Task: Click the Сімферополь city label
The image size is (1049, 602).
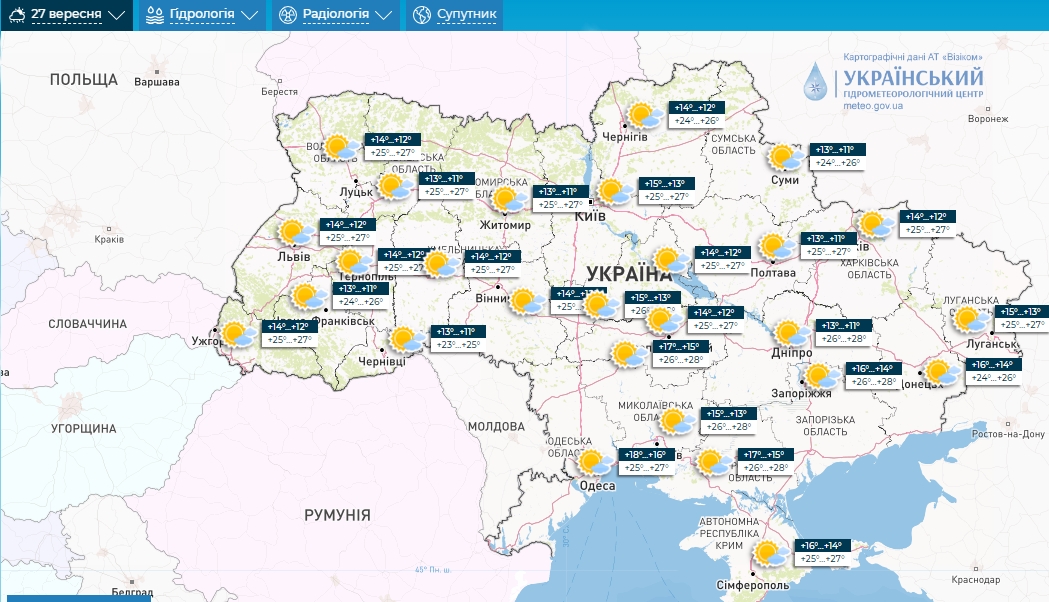Action: 753,585
